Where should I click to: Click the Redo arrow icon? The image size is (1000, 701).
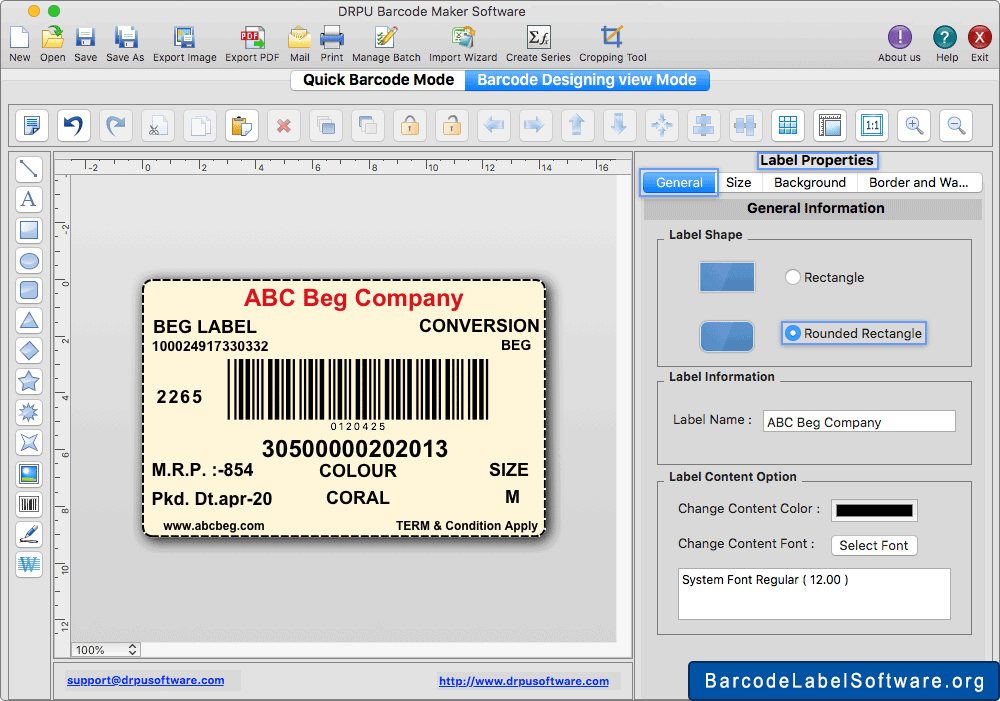coord(115,125)
